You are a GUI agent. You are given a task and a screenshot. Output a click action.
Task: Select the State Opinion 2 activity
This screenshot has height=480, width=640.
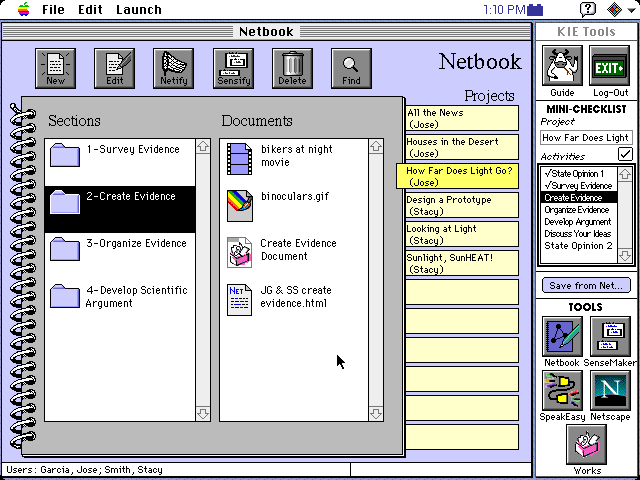click(579, 246)
